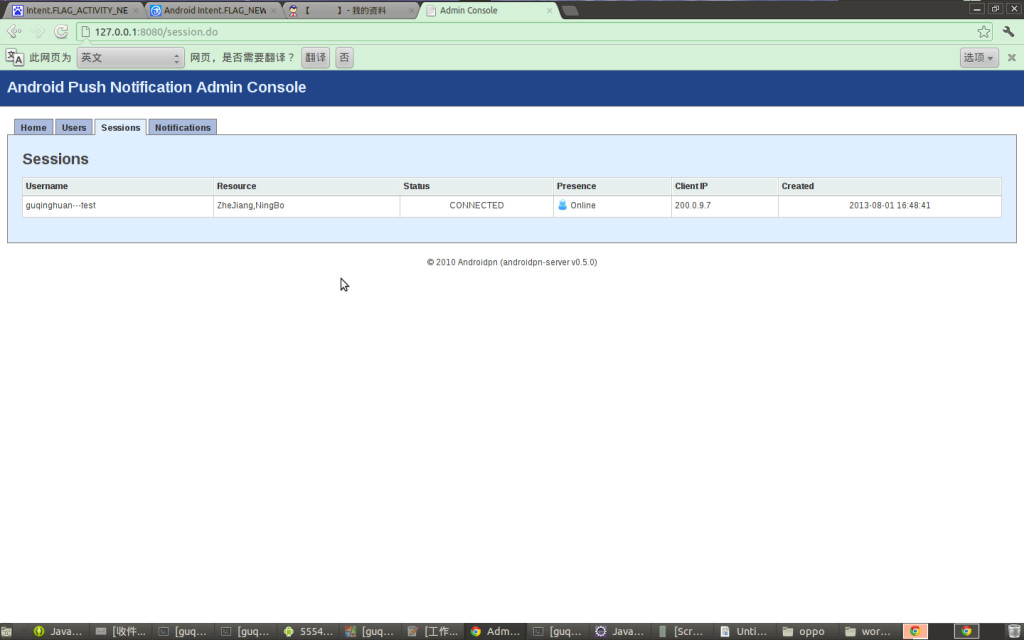Click the 翻译 translate button
Viewport: 1024px width, 640px height.
point(315,57)
